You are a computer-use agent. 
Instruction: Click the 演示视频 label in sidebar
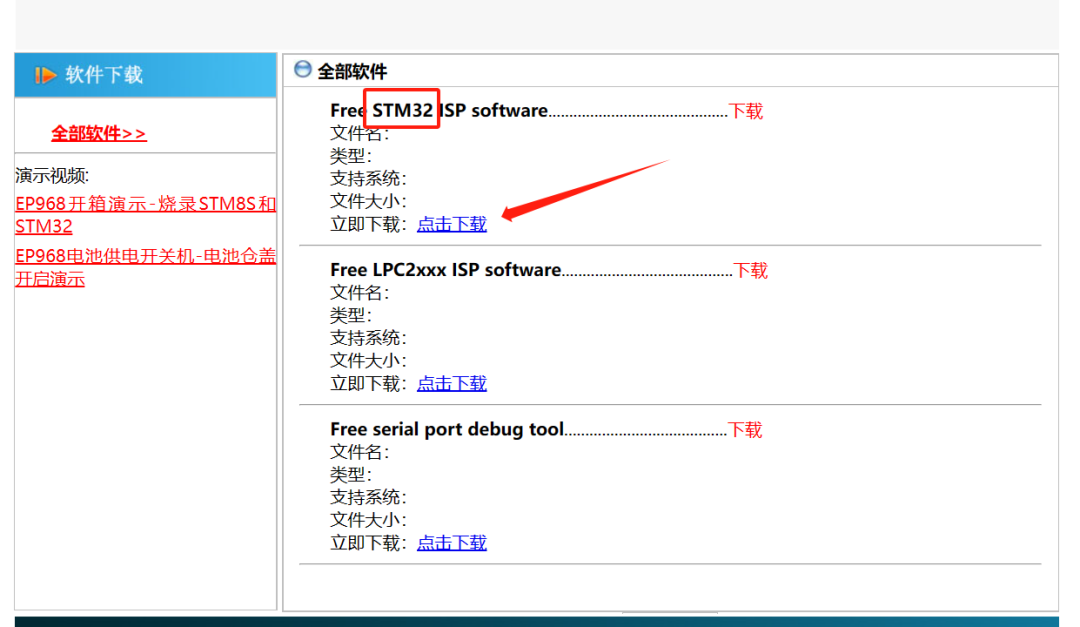pyautogui.click(x=52, y=176)
